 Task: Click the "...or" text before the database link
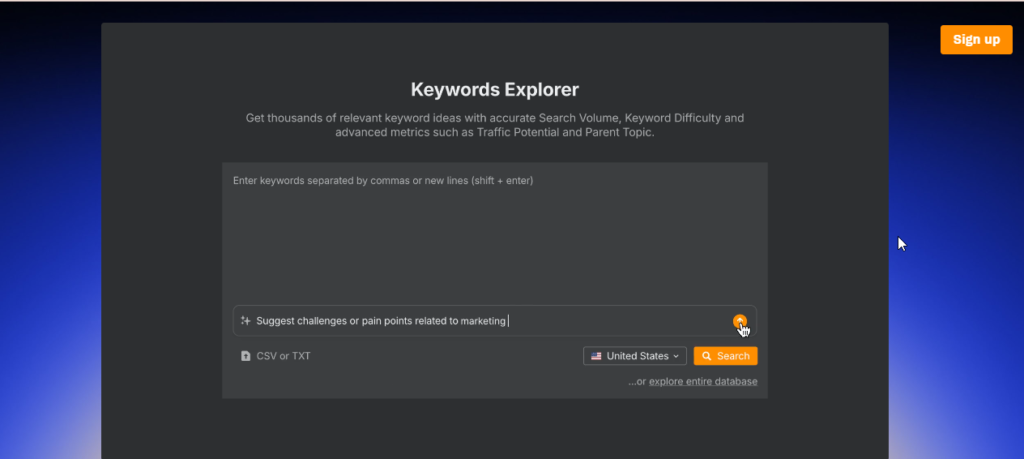tap(637, 381)
